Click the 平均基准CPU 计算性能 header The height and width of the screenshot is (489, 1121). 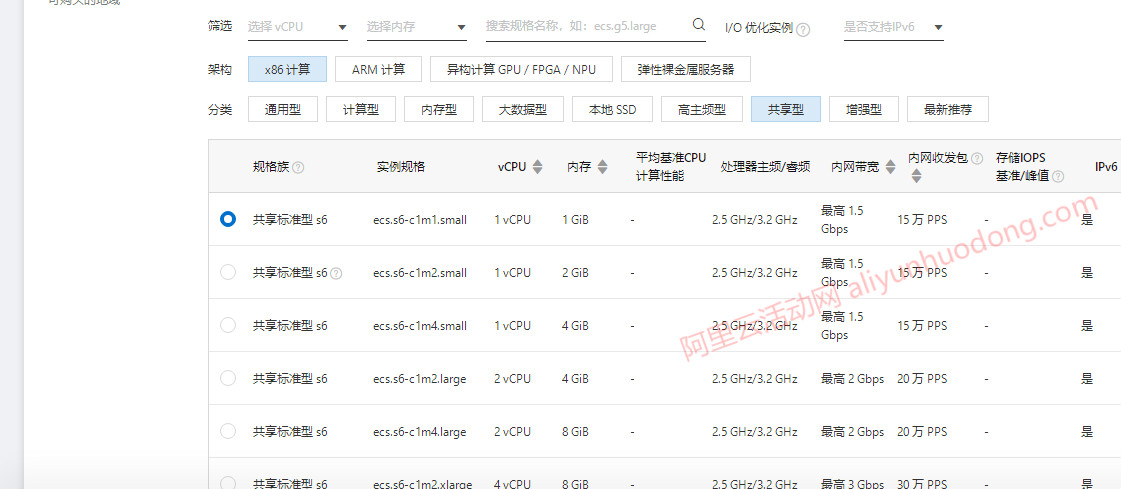click(x=671, y=167)
